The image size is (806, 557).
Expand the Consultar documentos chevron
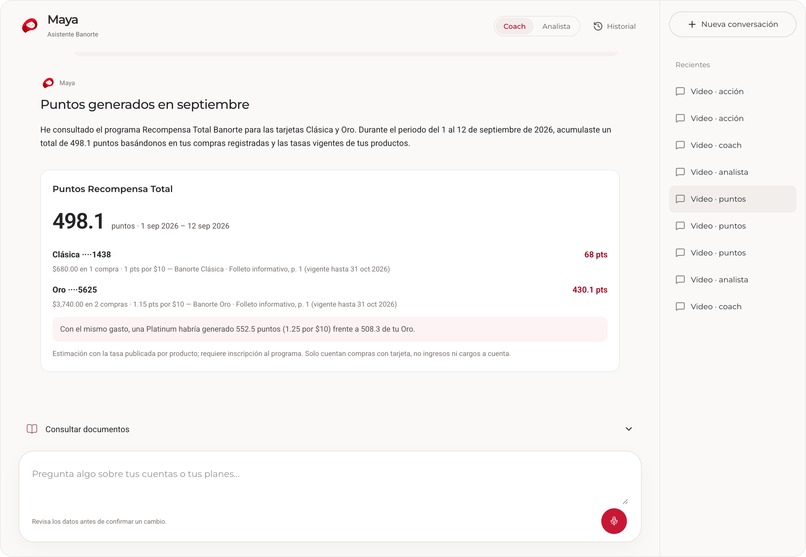tap(629, 429)
